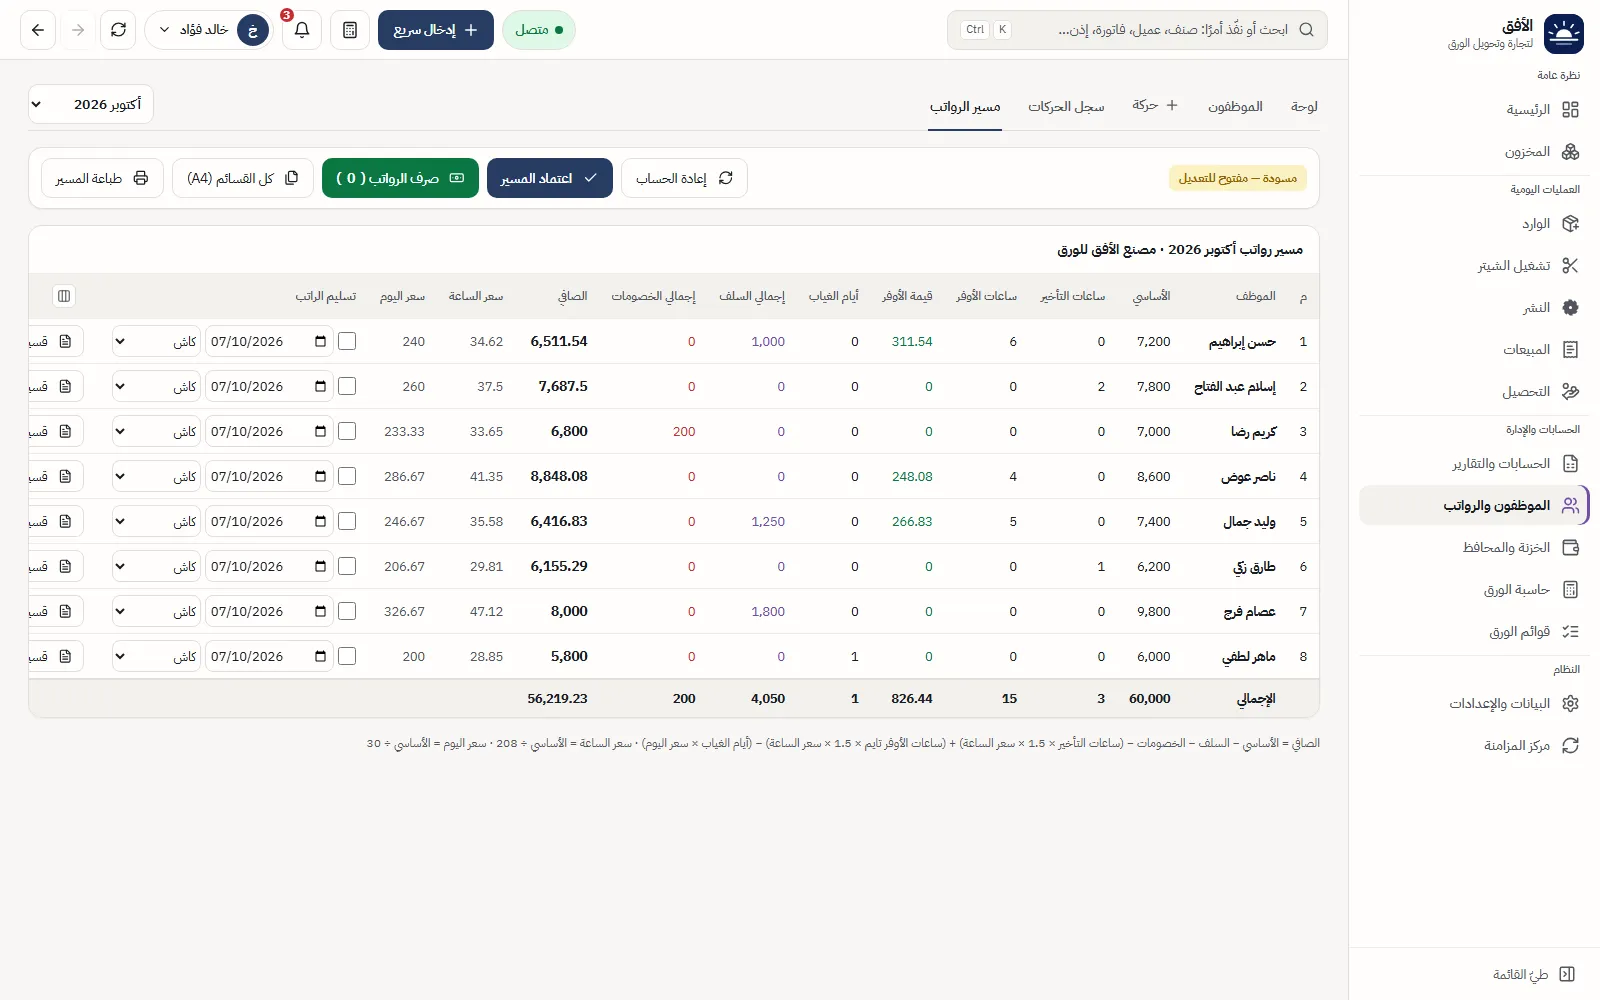
Task: Select الموظفون والرواتب in sidebar
Action: tap(1474, 506)
